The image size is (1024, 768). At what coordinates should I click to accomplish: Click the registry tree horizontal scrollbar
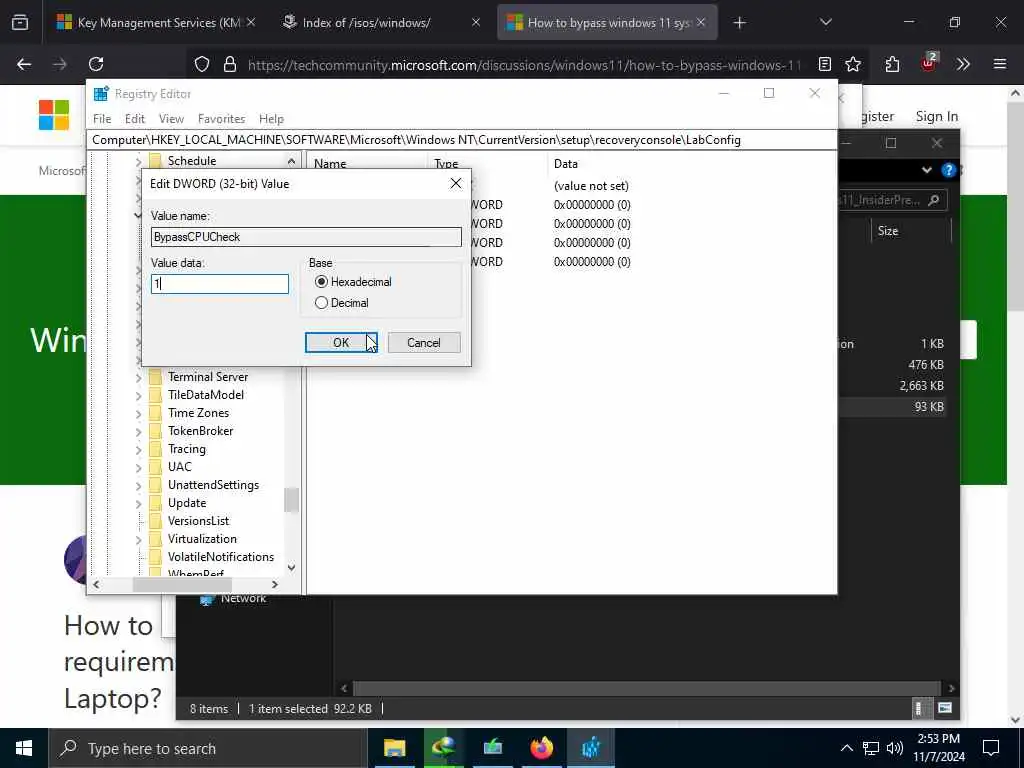182,584
